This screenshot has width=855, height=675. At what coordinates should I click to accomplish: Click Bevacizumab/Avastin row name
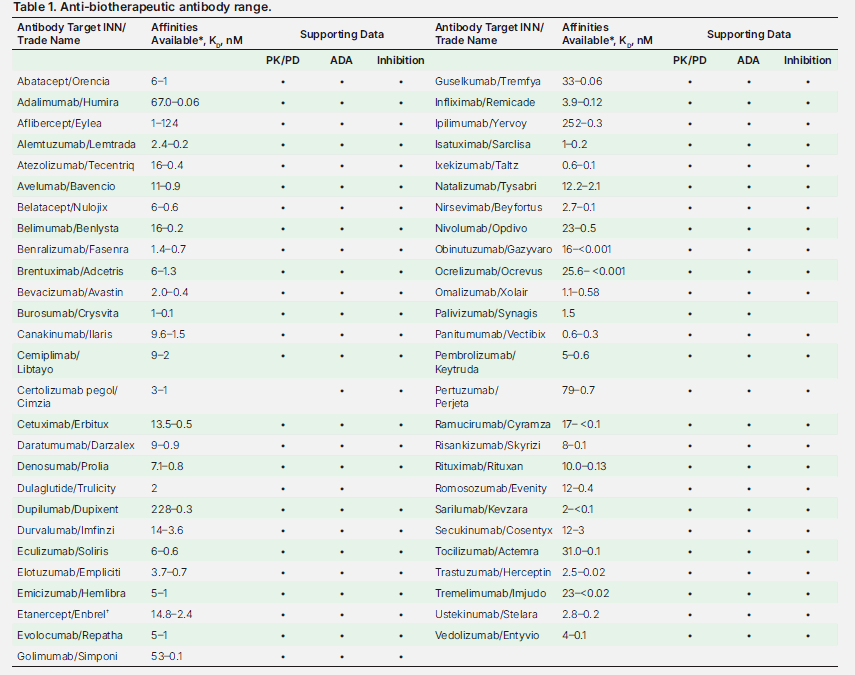point(70,292)
